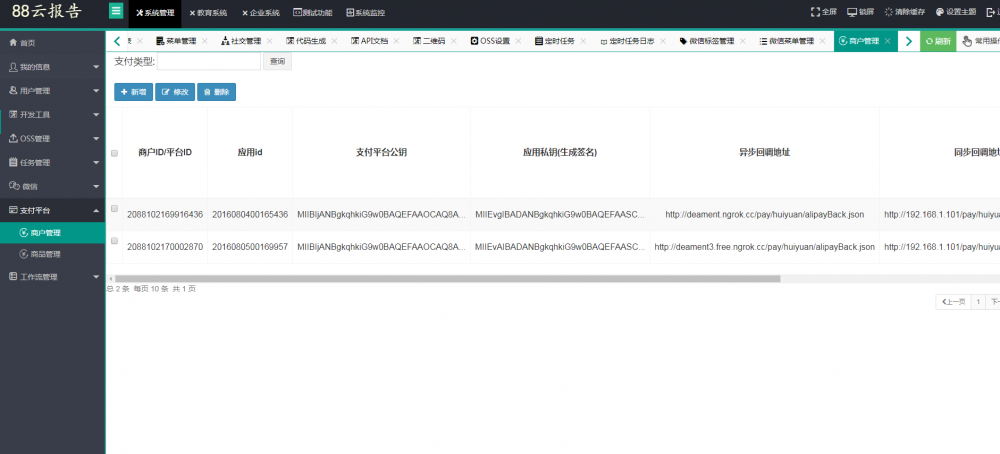Click the 微信 WeChat icon in sidebar
The width and height of the screenshot is (1000, 454).
click(13, 186)
